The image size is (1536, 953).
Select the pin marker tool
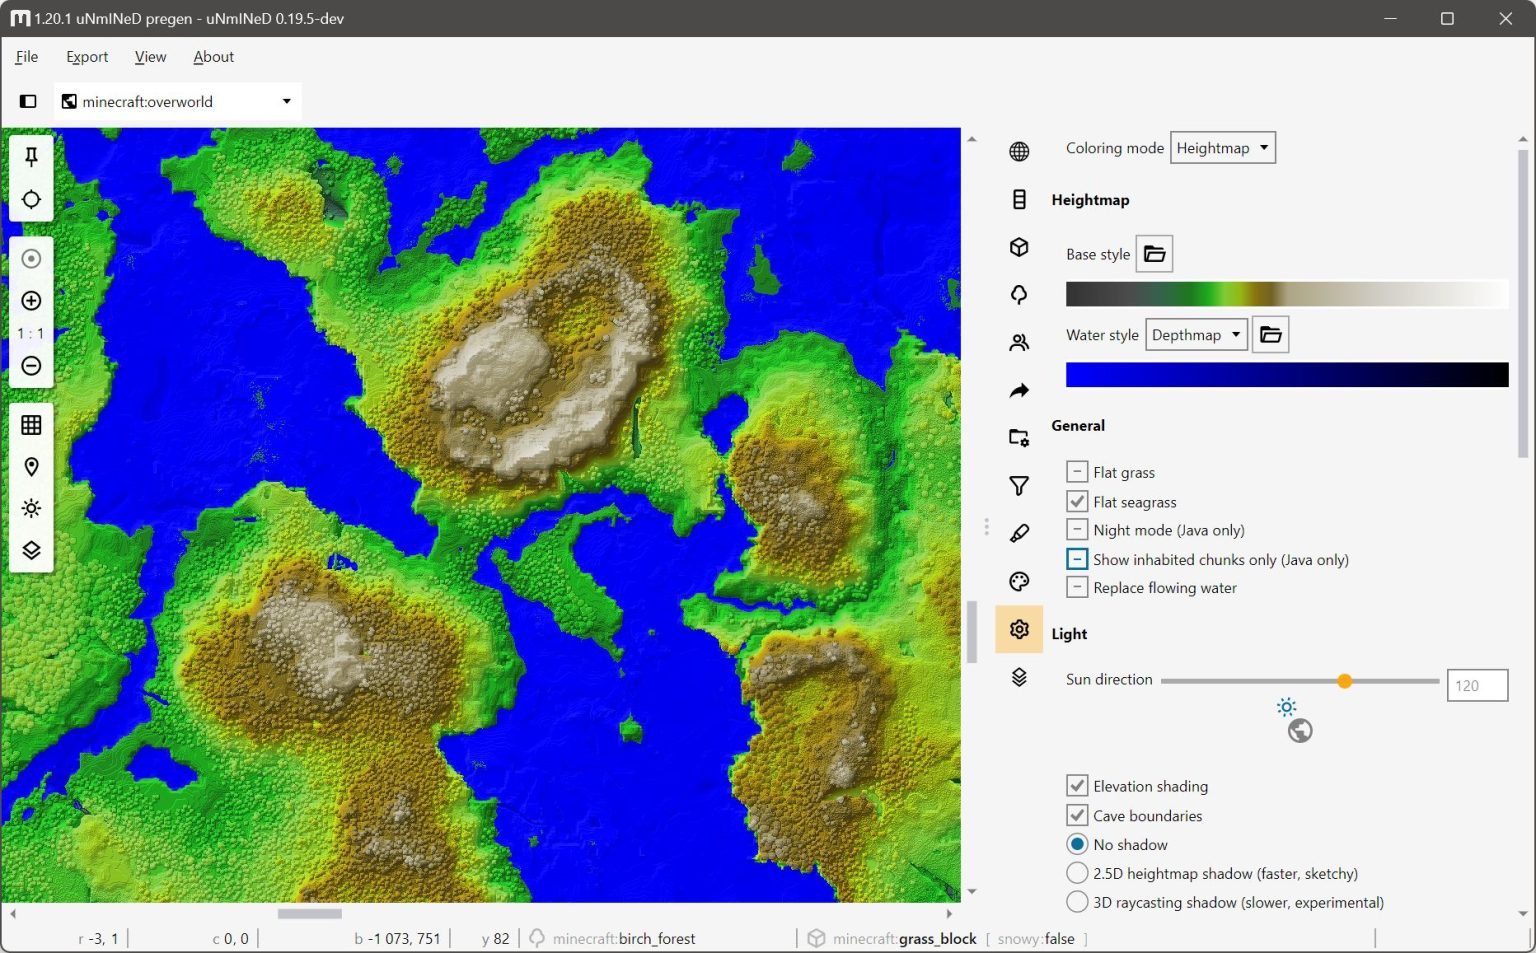[31, 156]
